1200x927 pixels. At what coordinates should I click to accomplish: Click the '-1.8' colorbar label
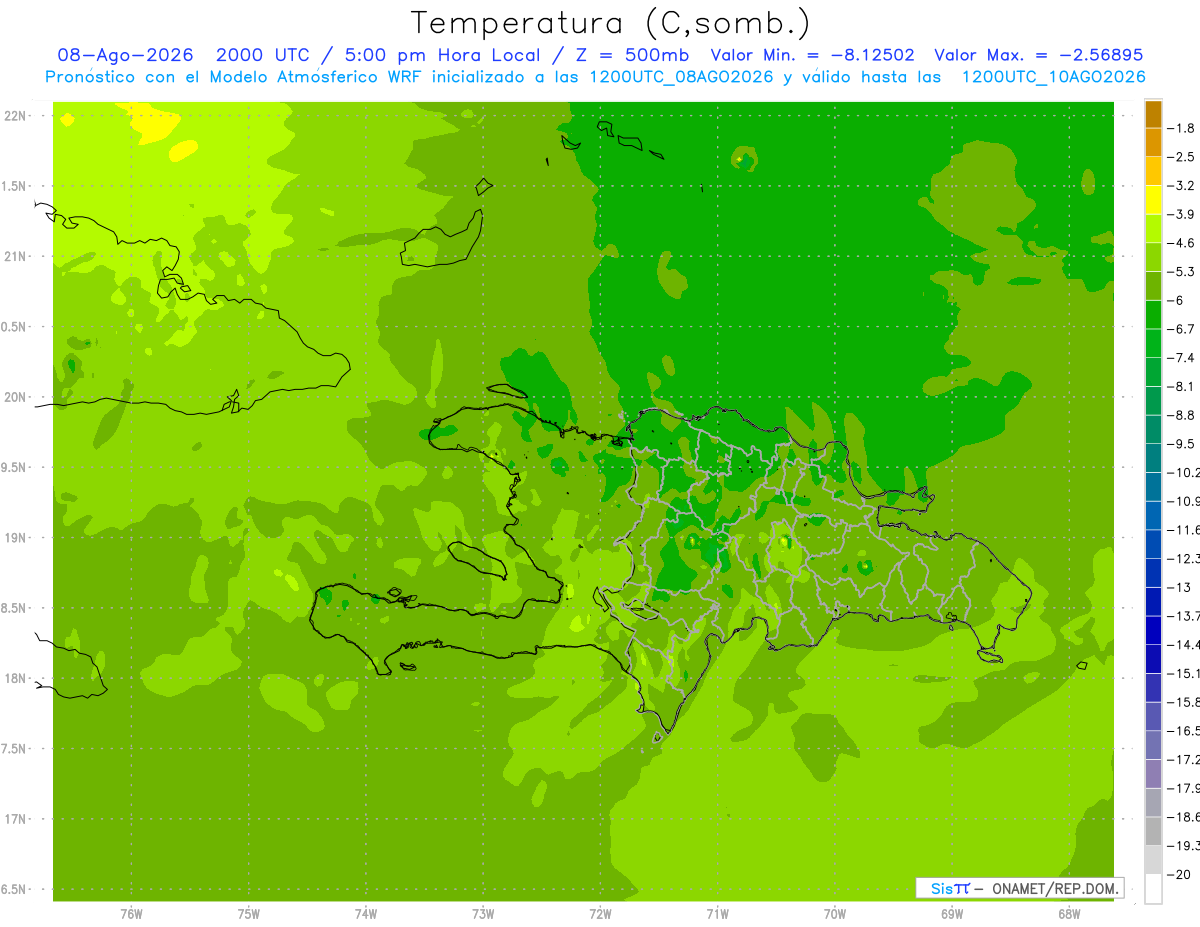(x=1181, y=128)
